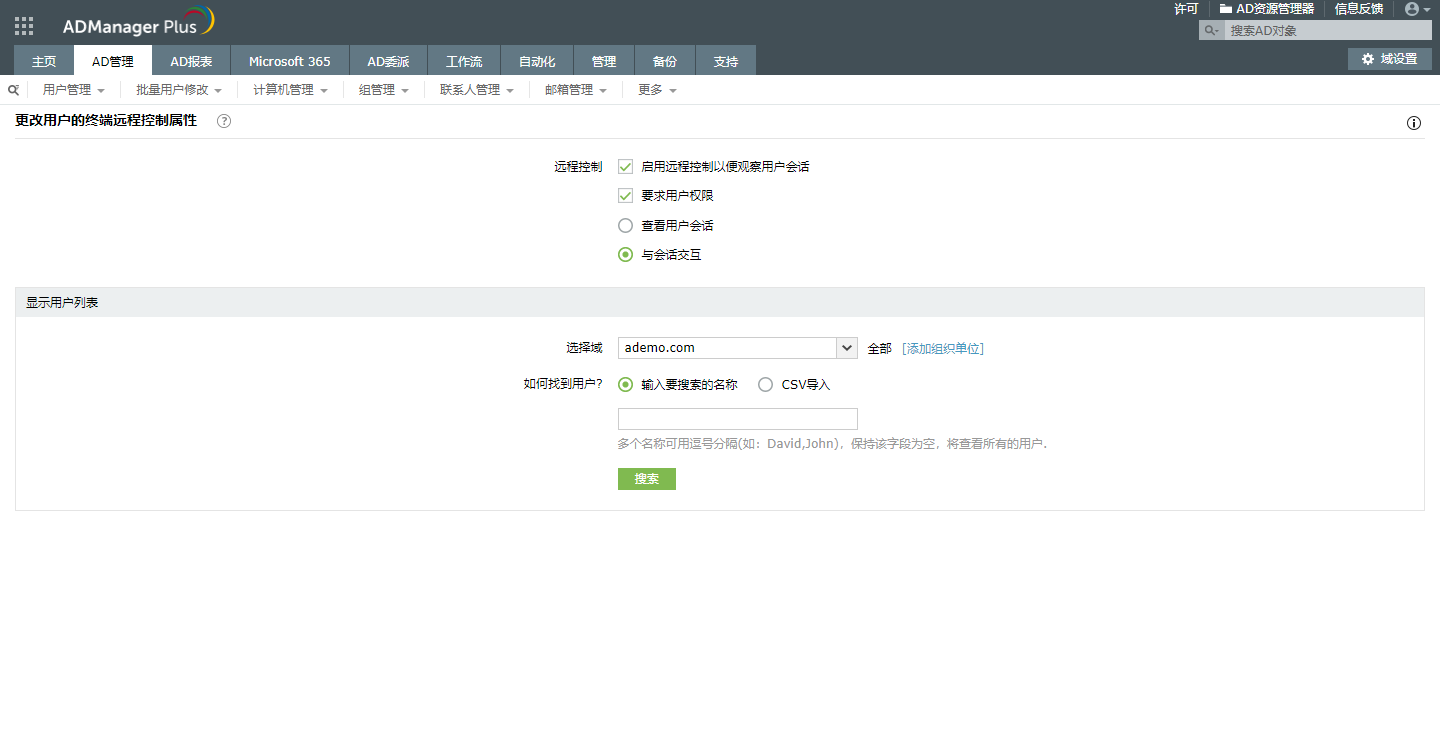The height and width of the screenshot is (749, 1440).
Task: Go to the Microsoft 365 tab
Action: point(289,61)
